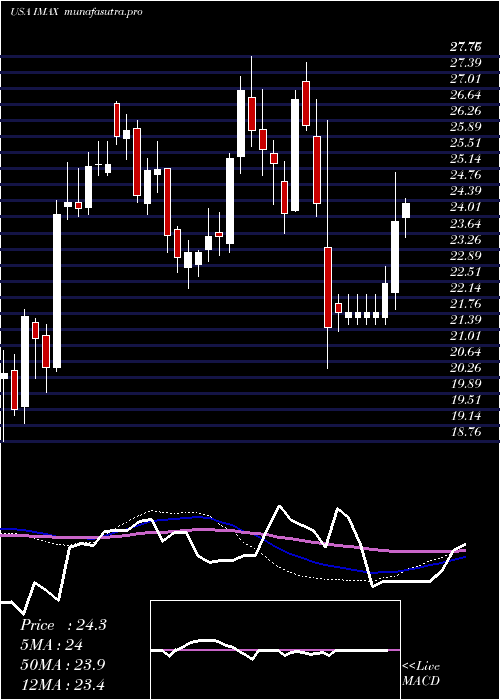Select the 26.64 price level label
This screenshot has width=500, height=700.
coord(466,95)
